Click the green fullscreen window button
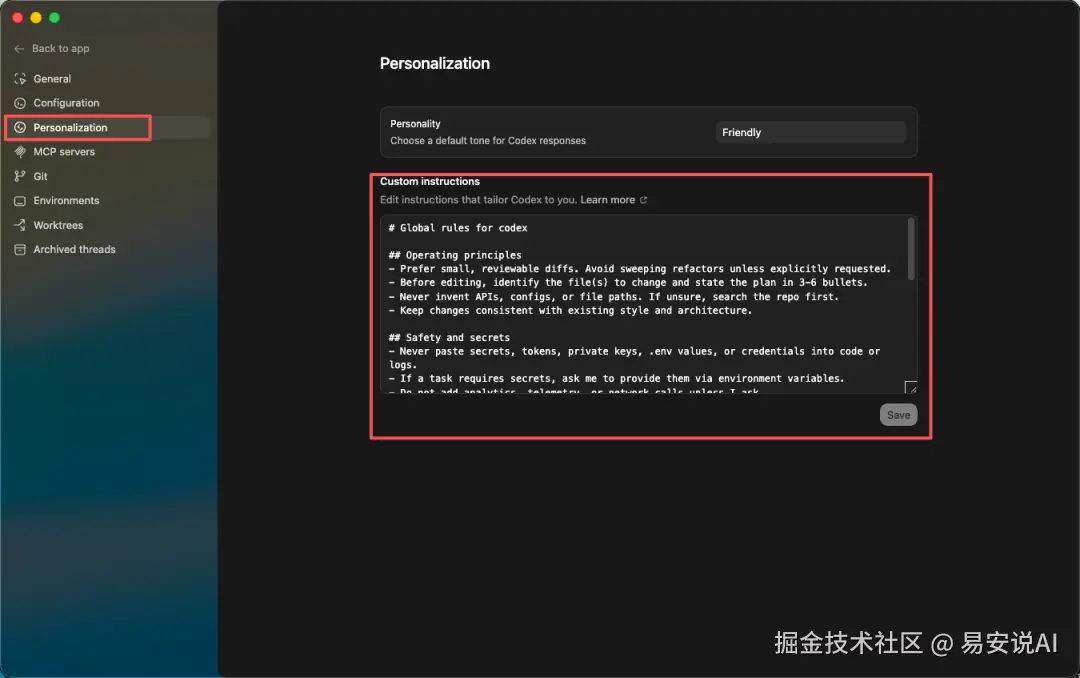 coord(54,17)
